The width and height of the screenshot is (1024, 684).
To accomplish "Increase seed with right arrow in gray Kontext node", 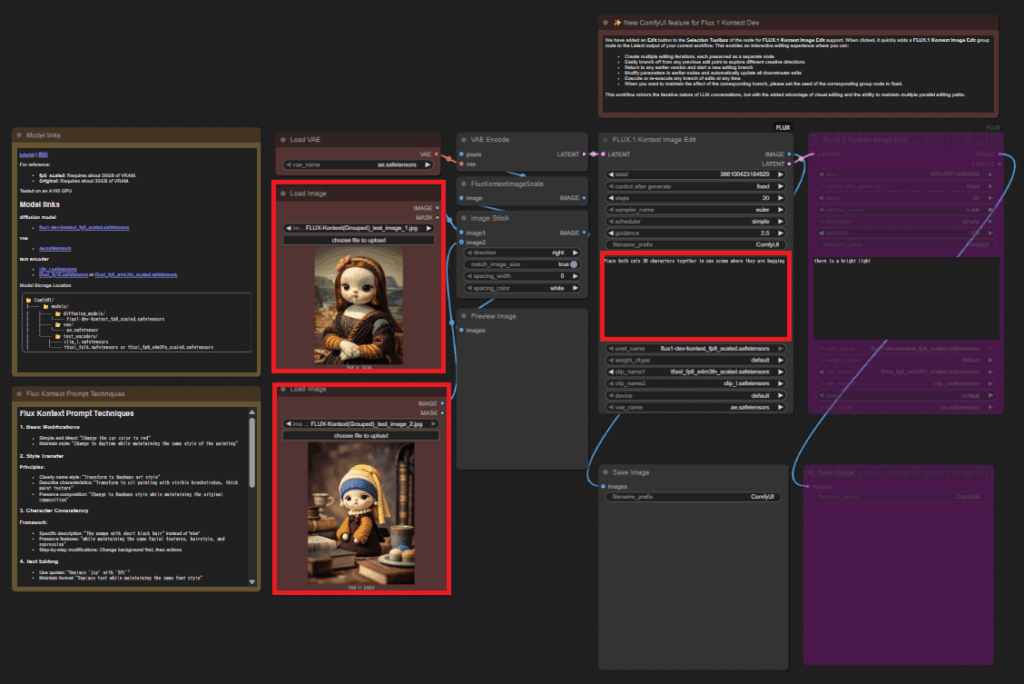I will 780,174.
